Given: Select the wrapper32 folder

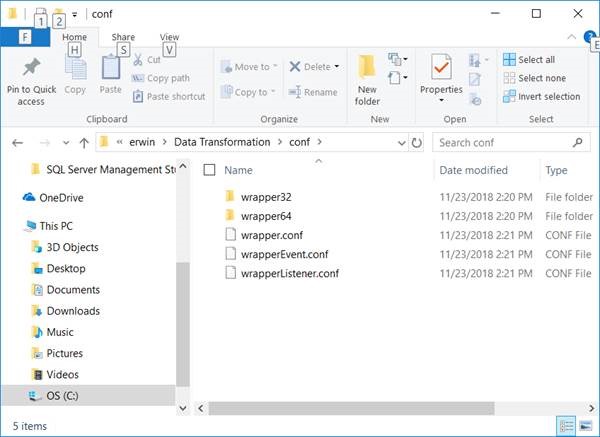Looking at the screenshot, I should click(266, 197).
